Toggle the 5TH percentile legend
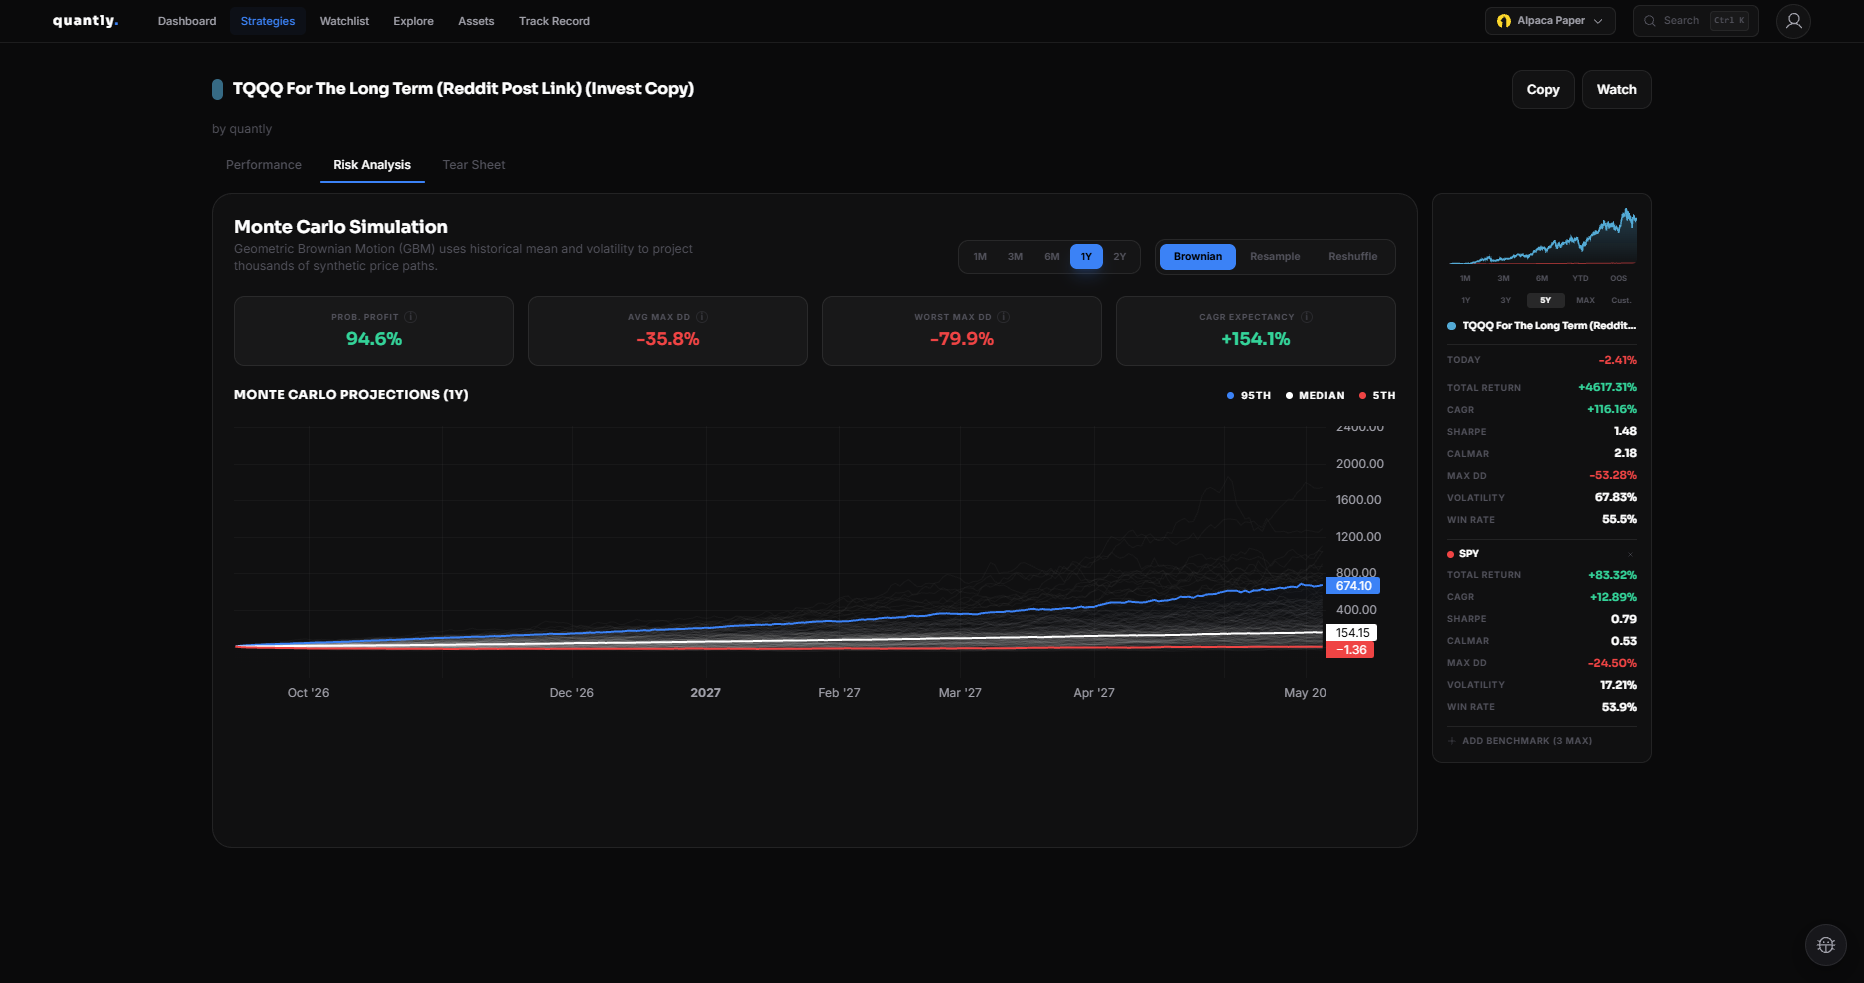The image size is (1864, 983). pos(1377,396)
